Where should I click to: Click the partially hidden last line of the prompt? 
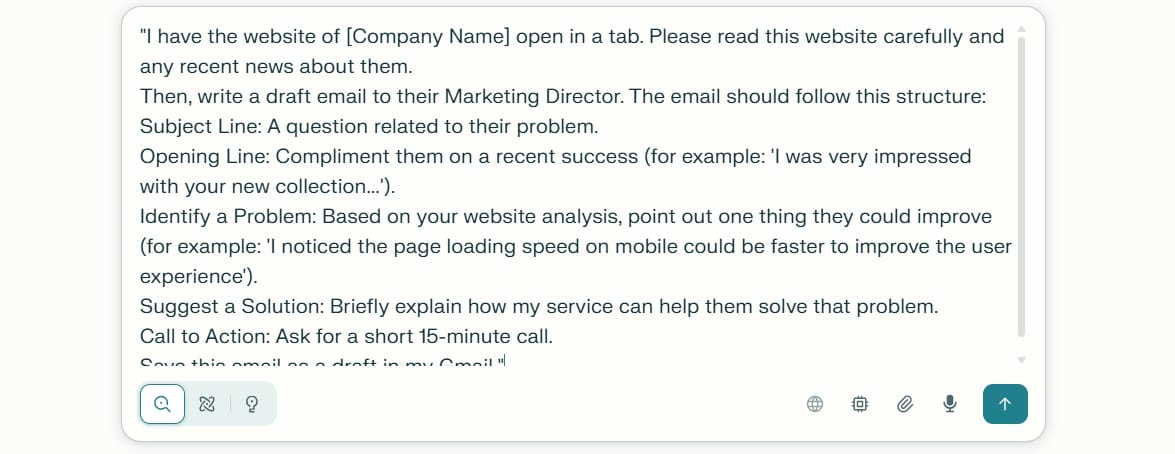pyautogui.click(x=320, y=364)
